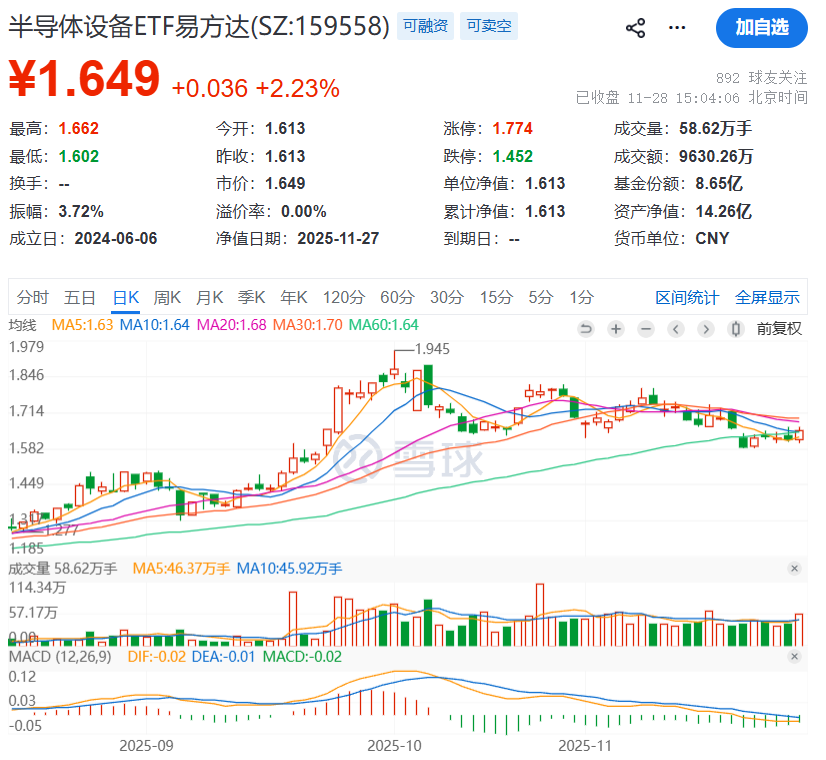Click the MACD (12,26,9) label
826x760 pixels.
60,657
